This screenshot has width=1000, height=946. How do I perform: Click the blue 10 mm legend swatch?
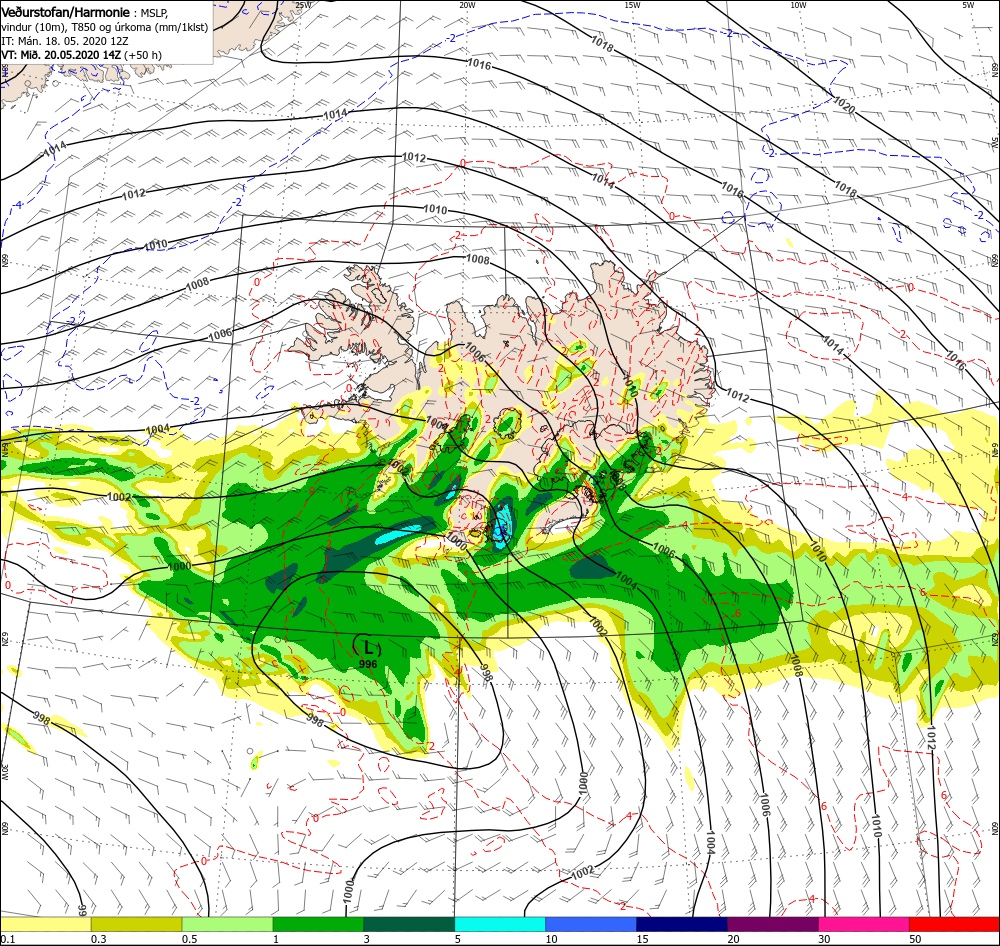[x=591, y=924]
